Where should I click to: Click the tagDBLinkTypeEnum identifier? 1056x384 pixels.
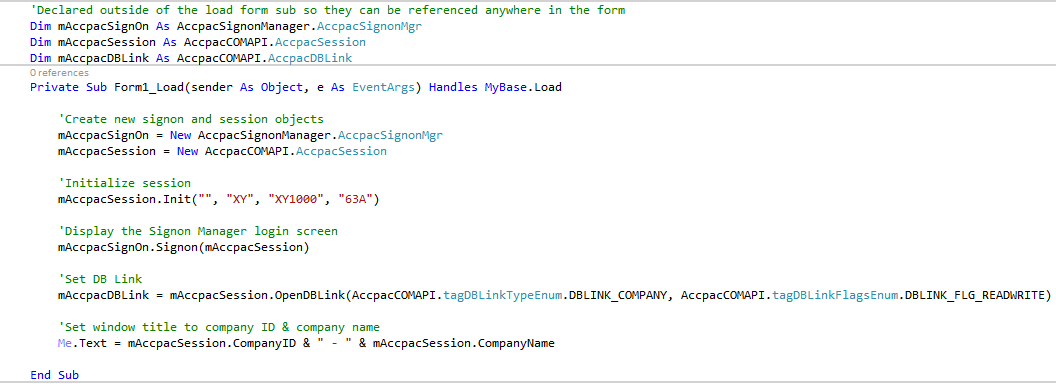(502, 295)
